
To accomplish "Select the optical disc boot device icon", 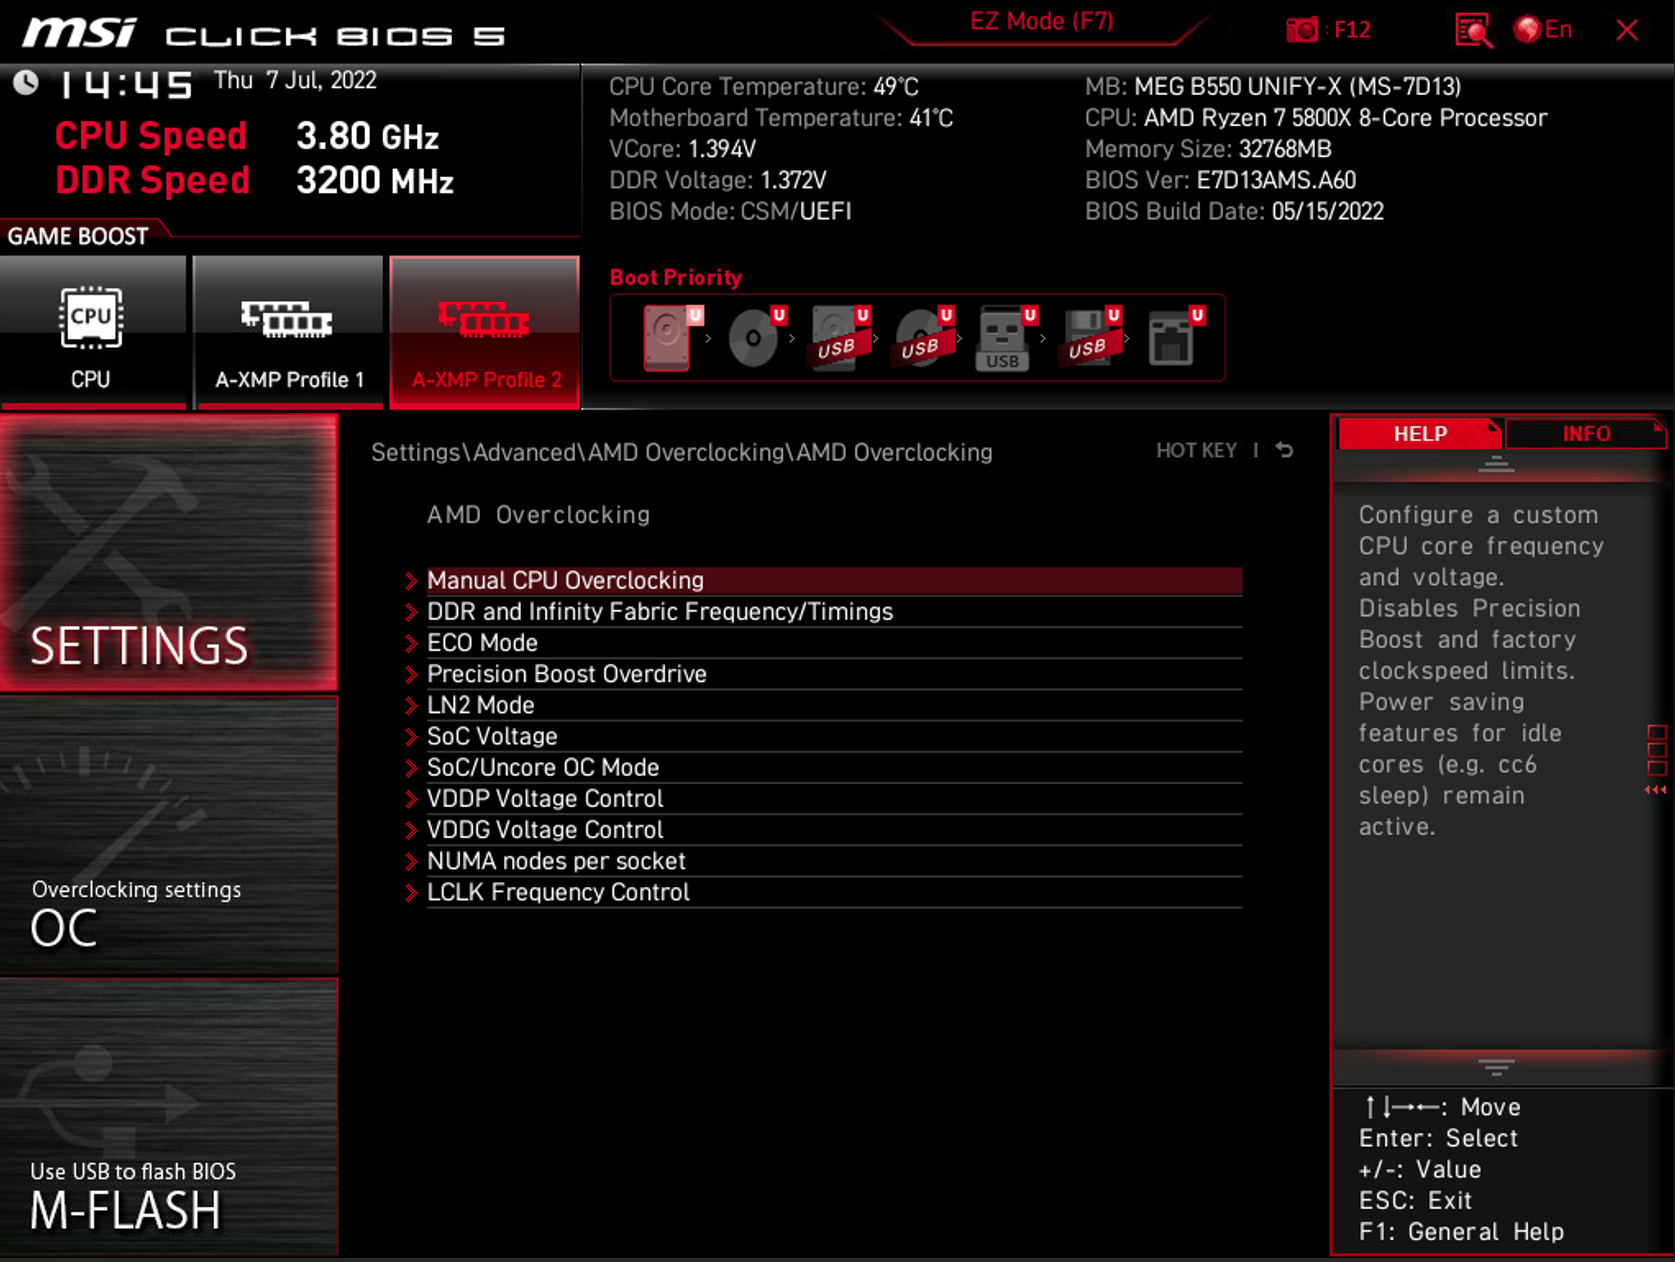I will tap(757, 338).
